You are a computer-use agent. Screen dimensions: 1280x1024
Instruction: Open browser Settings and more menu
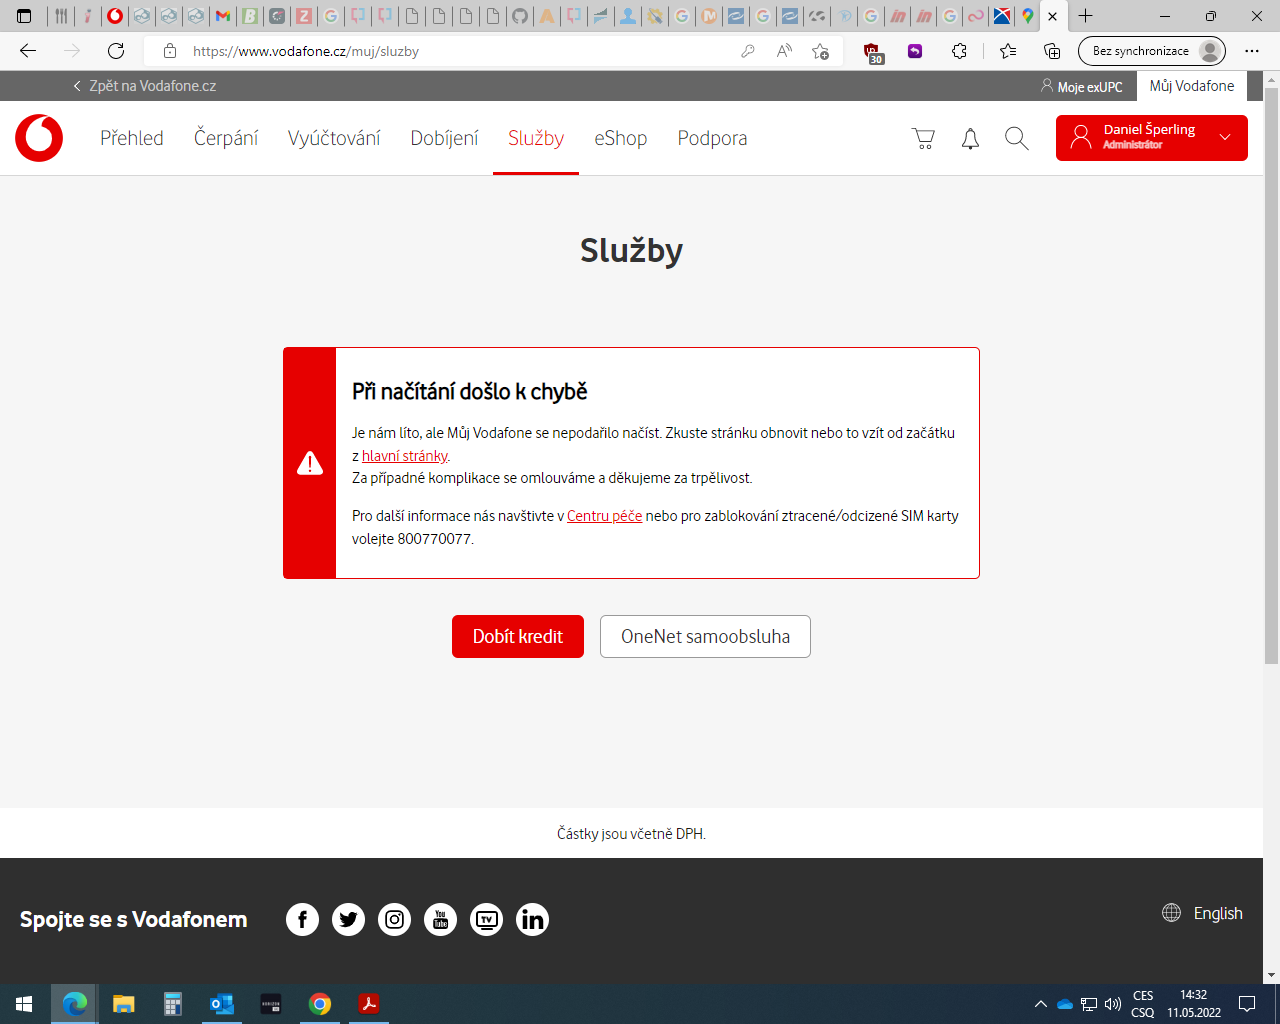1252,51
